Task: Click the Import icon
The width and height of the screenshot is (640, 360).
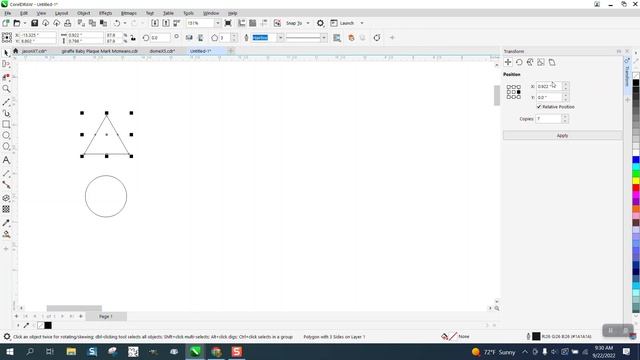Action: [x=155, y=23]
